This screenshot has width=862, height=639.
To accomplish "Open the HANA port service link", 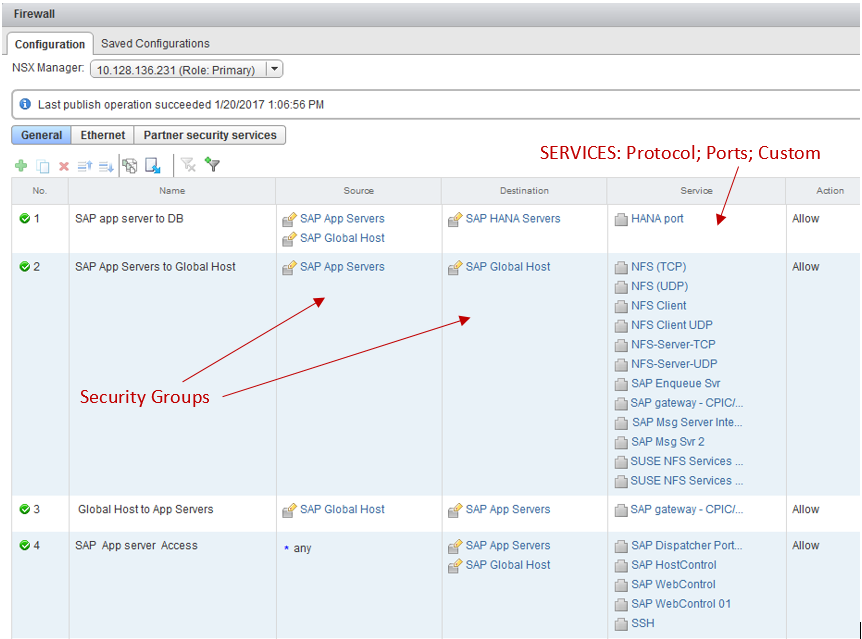I will [x=657, y=218].
